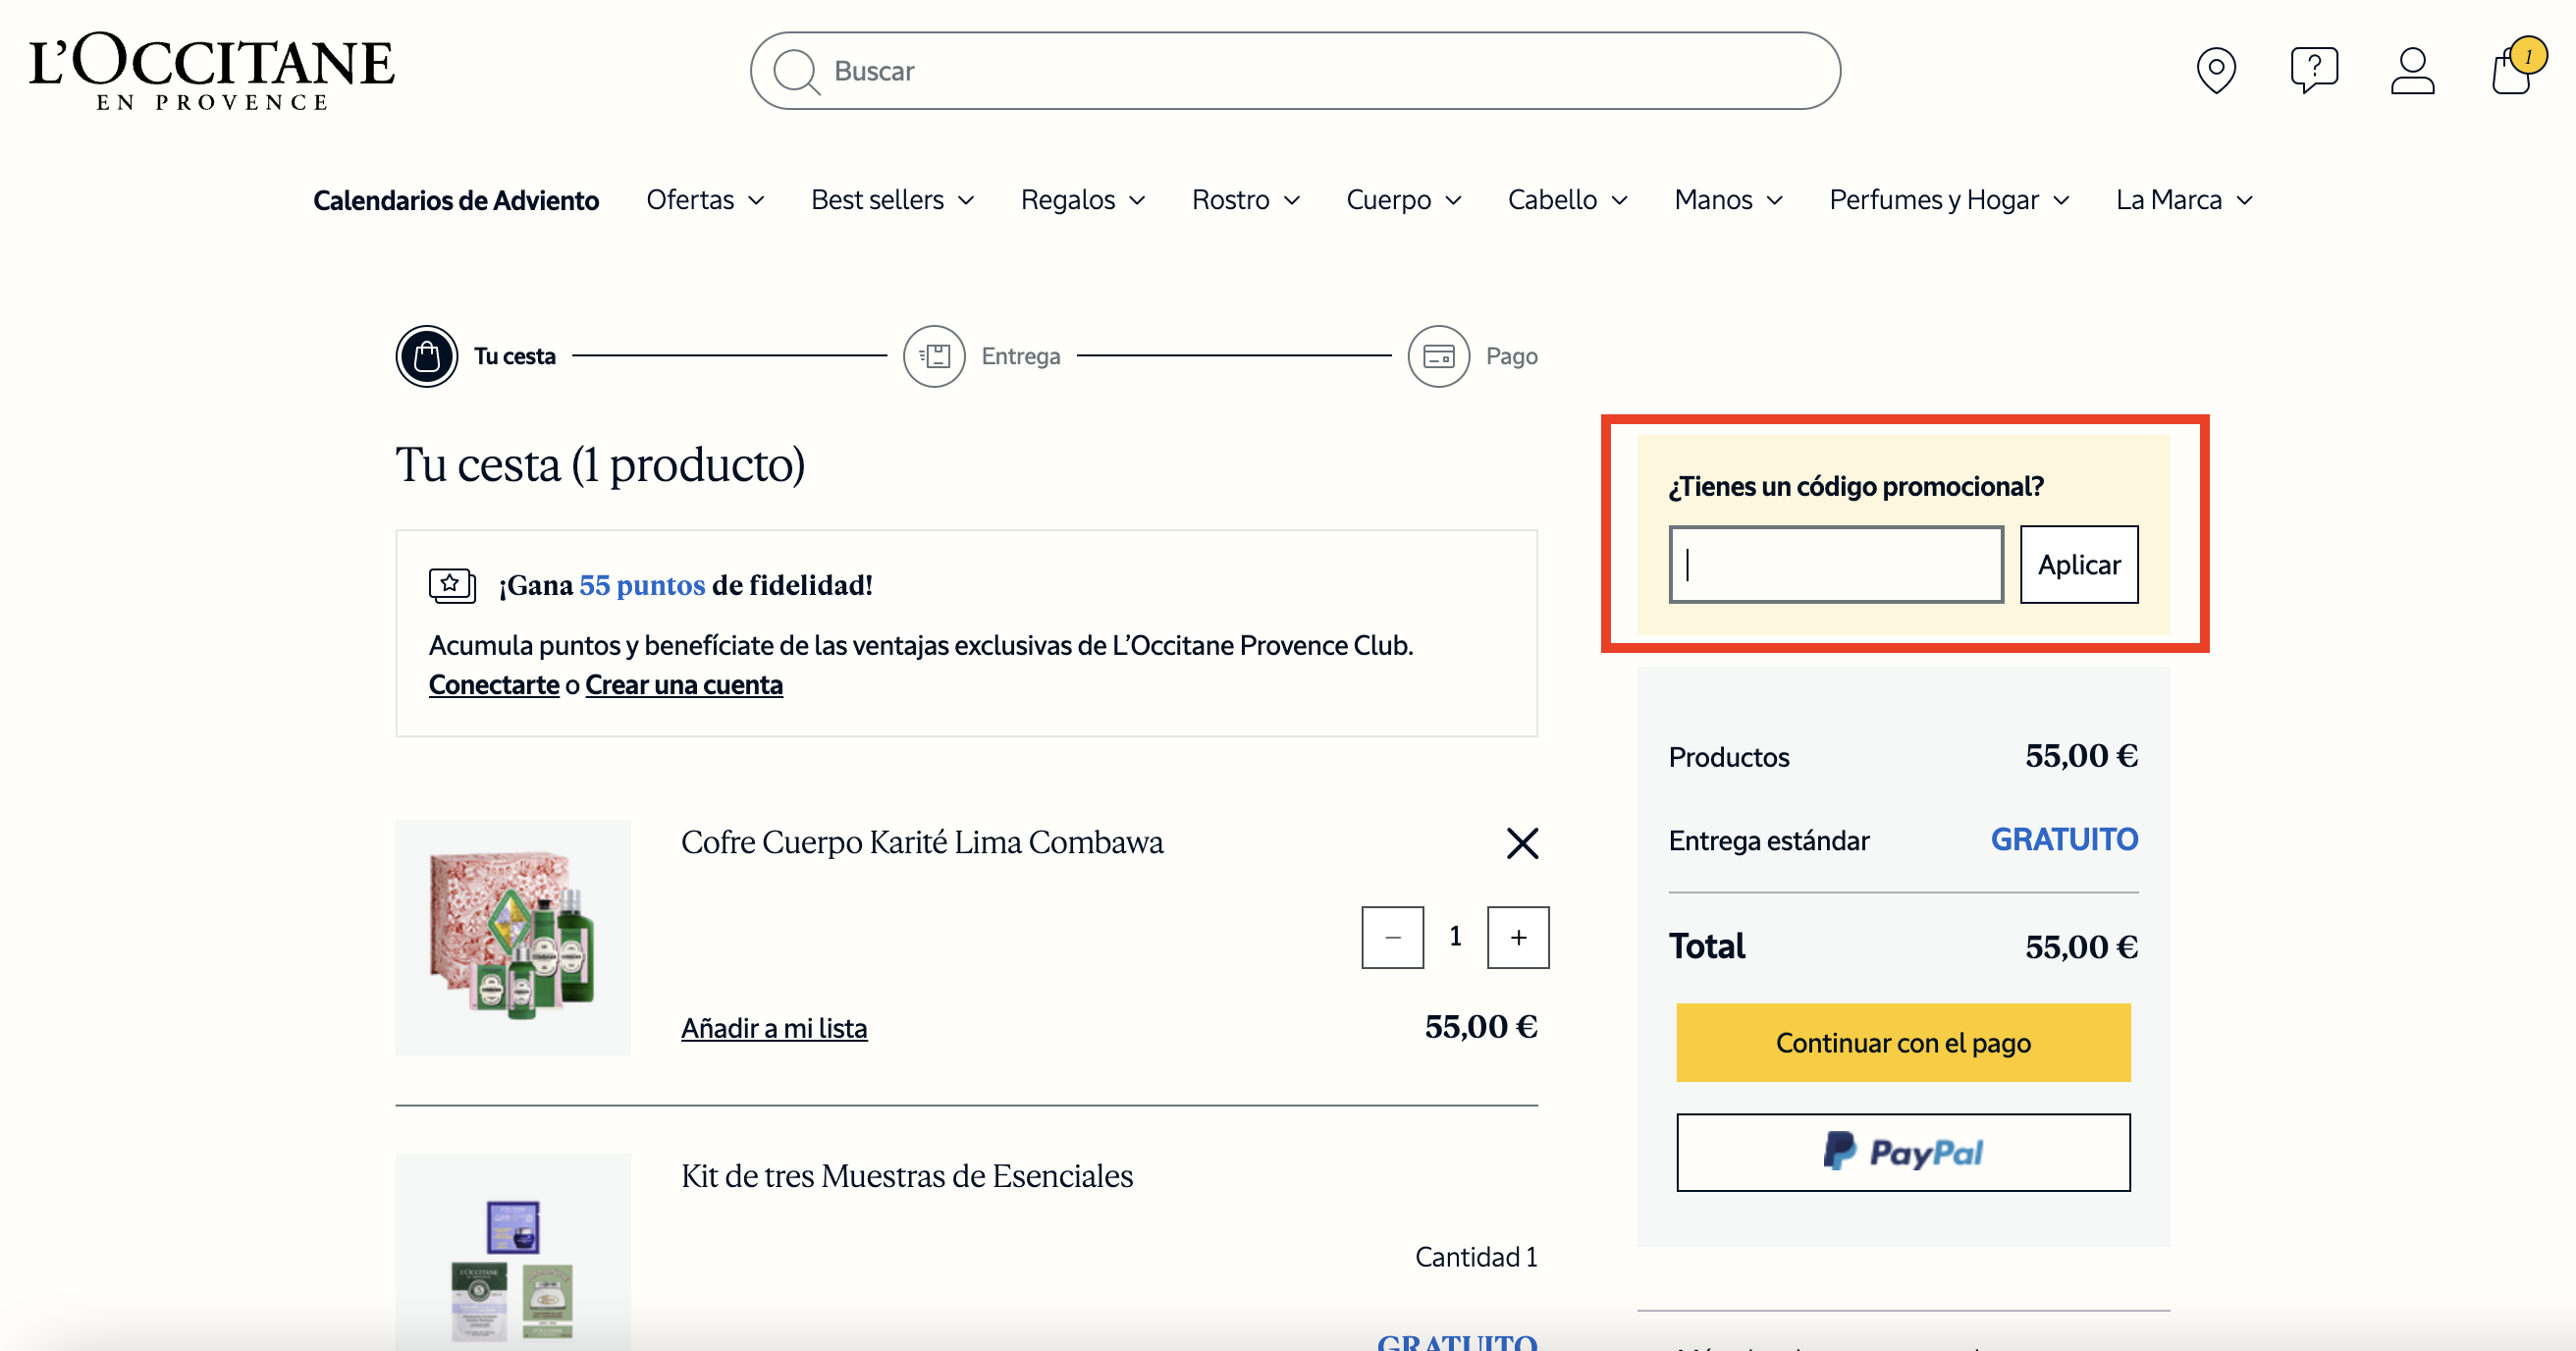Click the promotional code input field

click(1836, 564)
